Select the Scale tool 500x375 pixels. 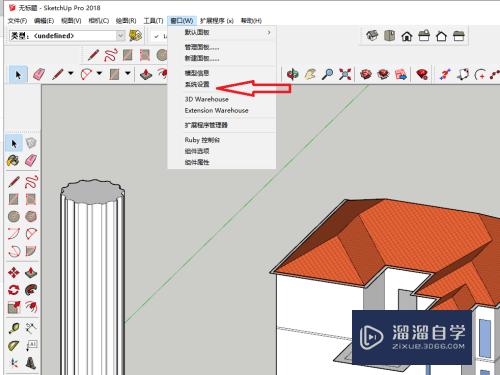13,307
